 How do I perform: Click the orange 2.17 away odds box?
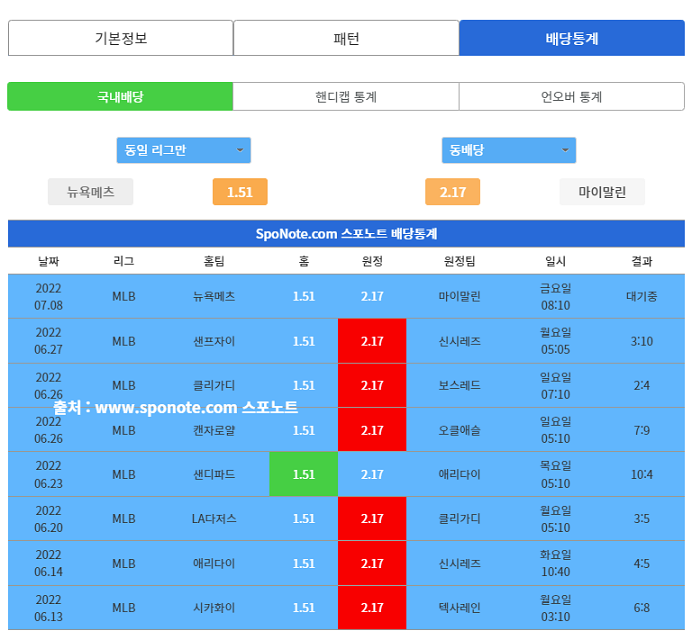(x=452, y=192)
